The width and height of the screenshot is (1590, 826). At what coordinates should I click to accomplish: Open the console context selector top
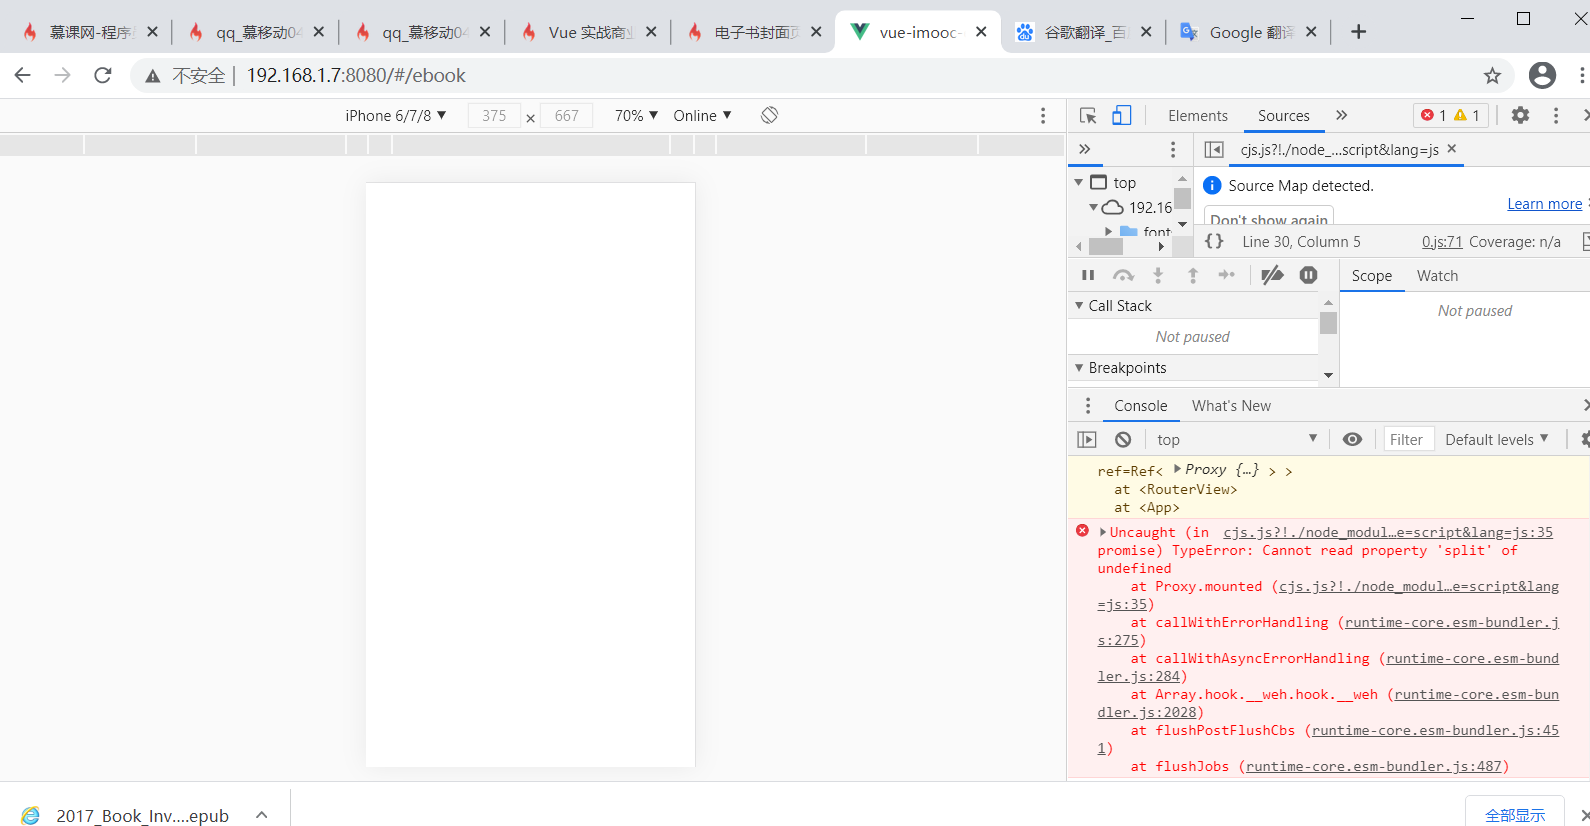pos(1237,439)
